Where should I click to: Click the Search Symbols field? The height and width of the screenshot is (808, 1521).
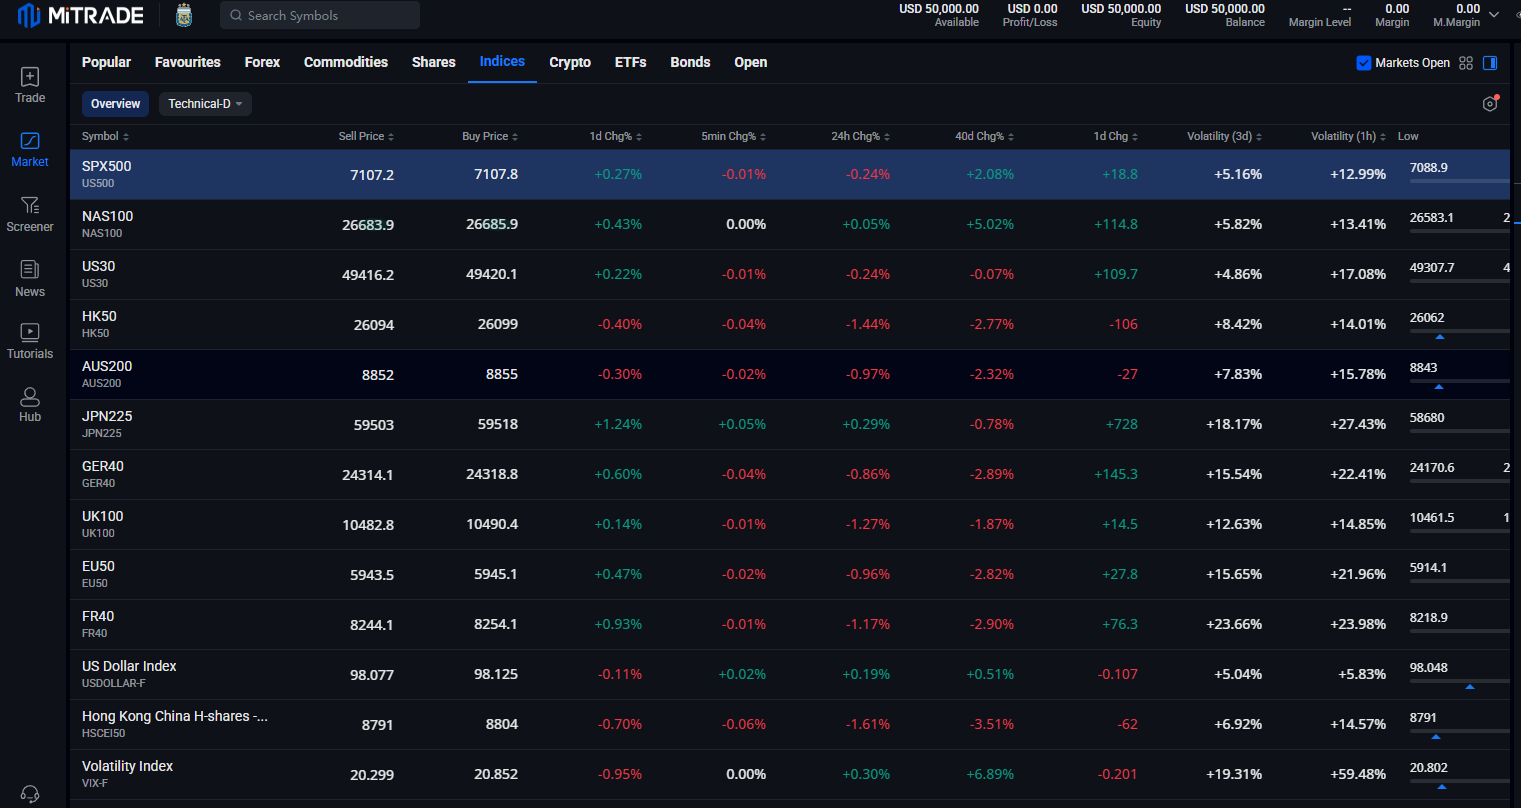320,16
